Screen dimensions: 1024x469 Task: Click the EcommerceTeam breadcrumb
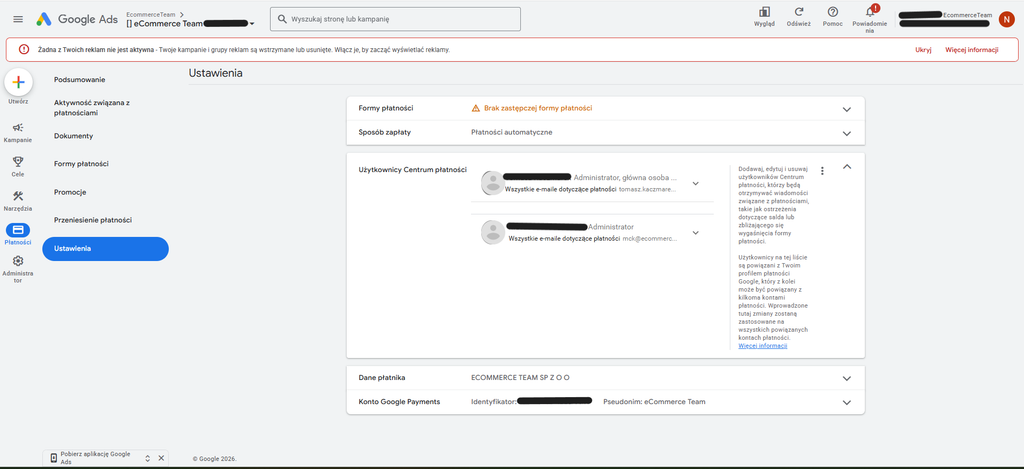click(x=150, y=13)
